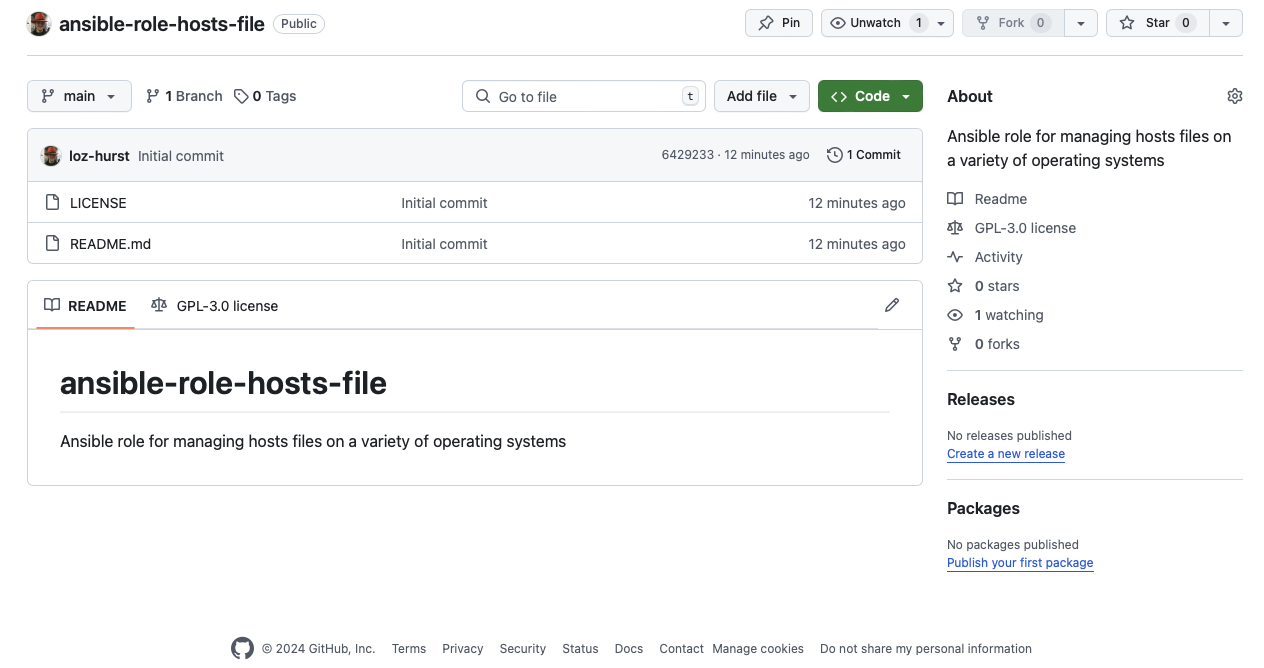Image resolution: width=1264 pixels, height=668 pixels.
Task: Expand the Add file dropdown
Action: pos(762,96)
